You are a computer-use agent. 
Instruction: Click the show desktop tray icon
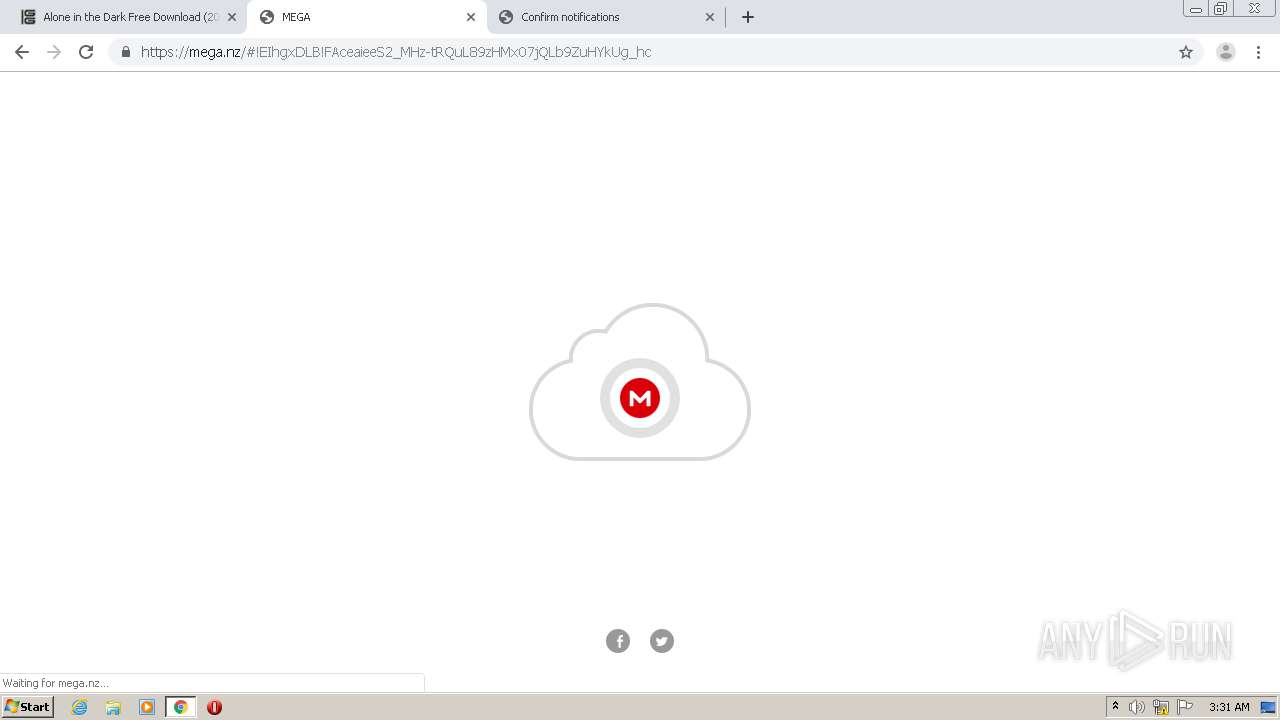1268,707
